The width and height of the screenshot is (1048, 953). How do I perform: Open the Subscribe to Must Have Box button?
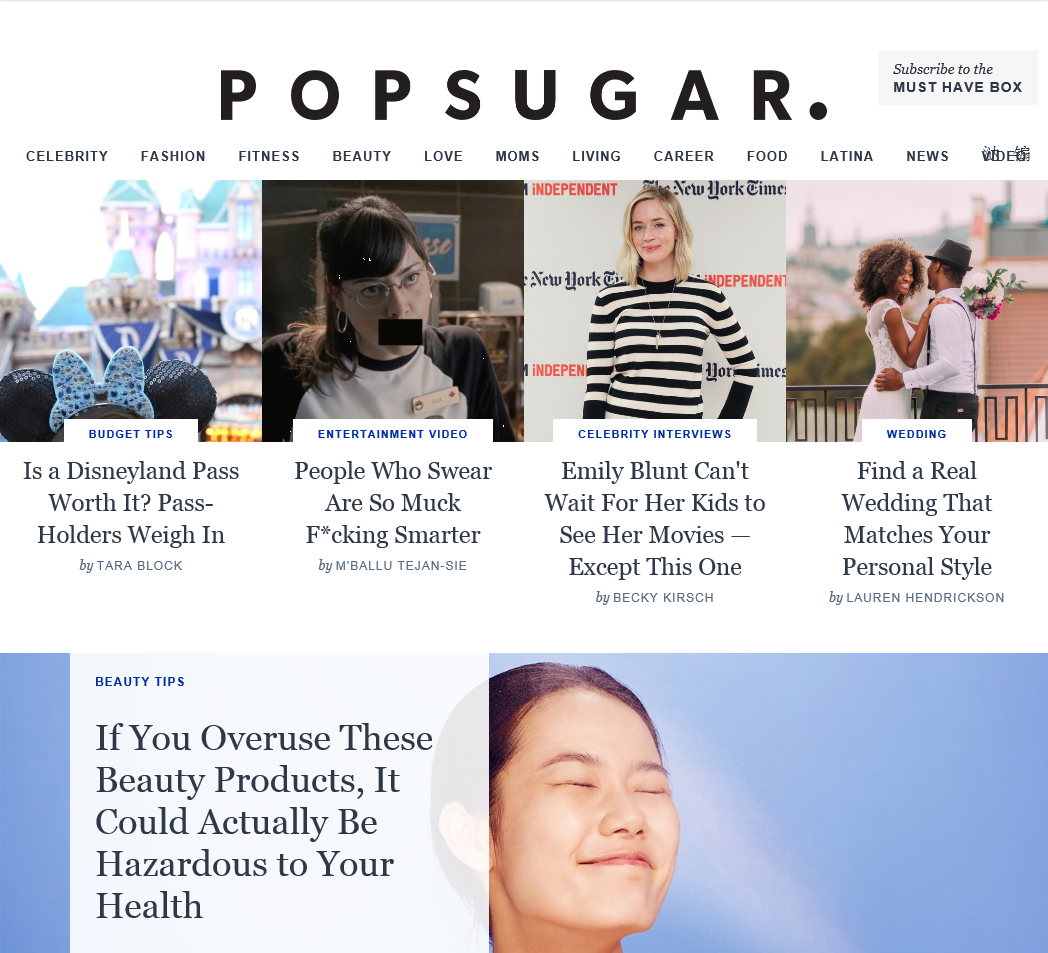point(957,78)
